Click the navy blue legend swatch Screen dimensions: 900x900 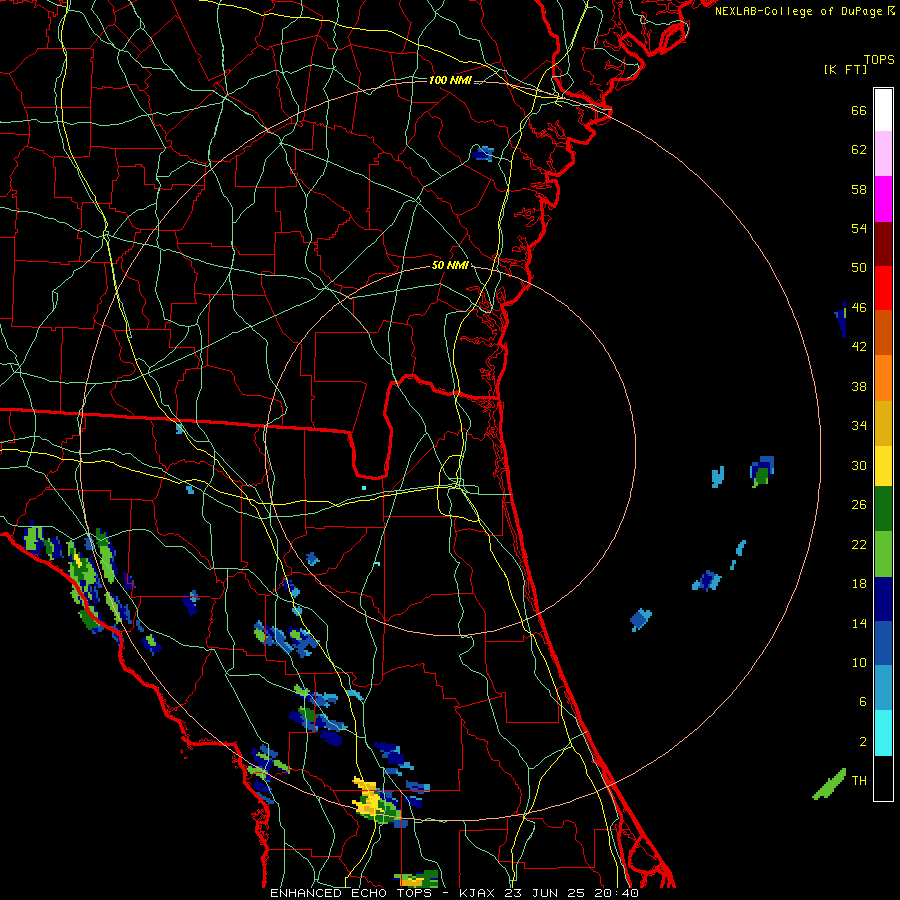[883, 599]
